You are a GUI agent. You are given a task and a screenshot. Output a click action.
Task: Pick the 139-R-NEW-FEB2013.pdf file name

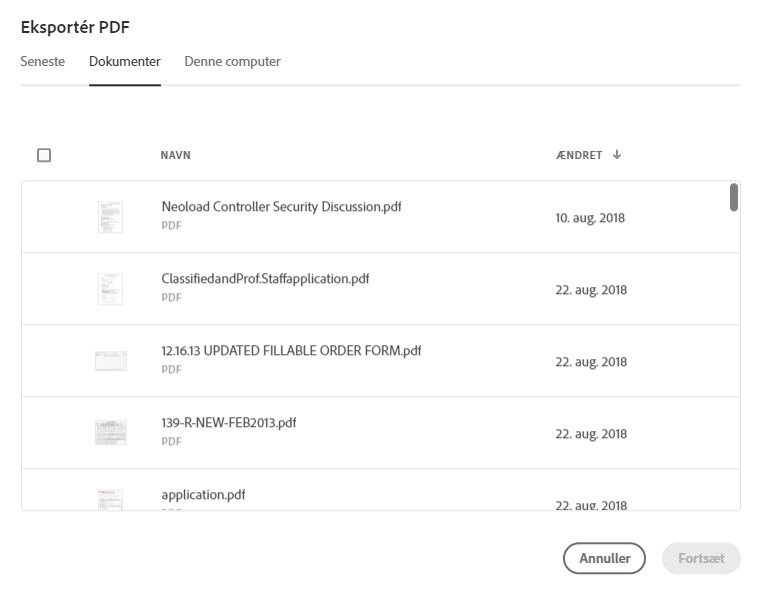coord(229,423)
